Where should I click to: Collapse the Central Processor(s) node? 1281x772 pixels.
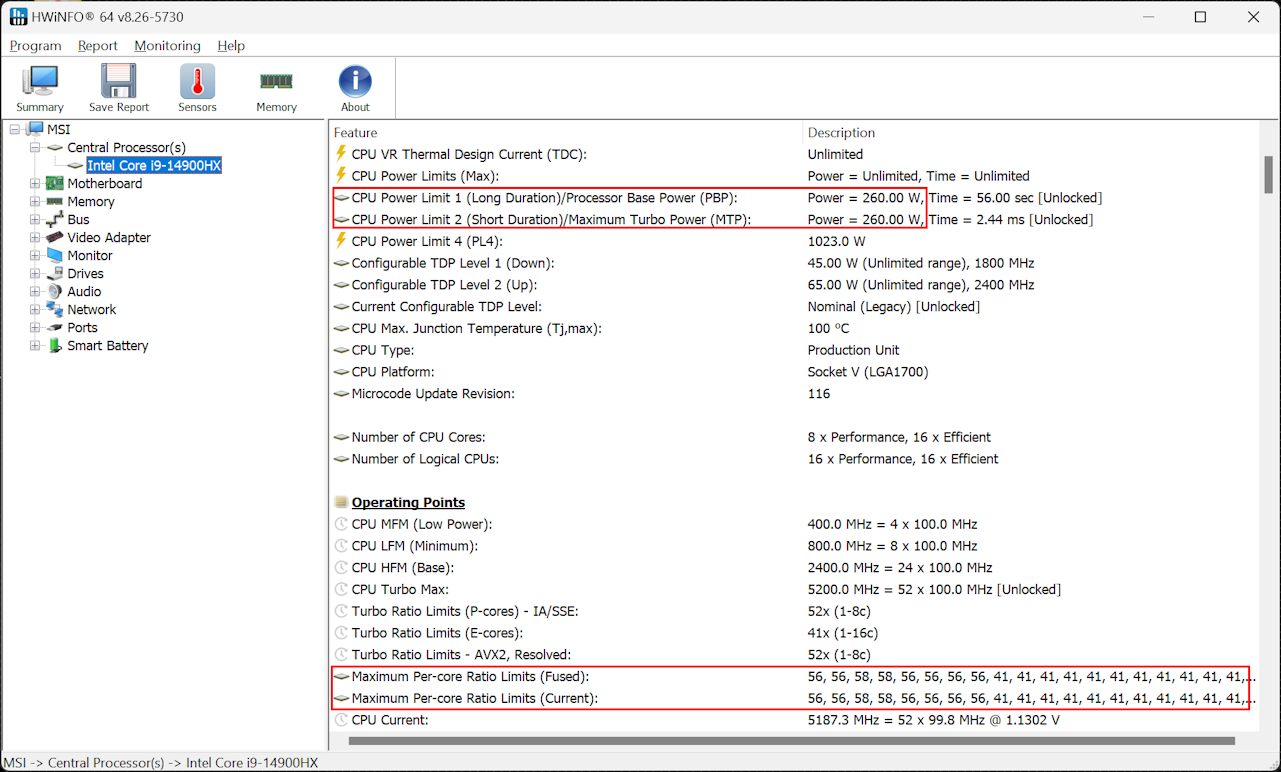click(35, 148)
